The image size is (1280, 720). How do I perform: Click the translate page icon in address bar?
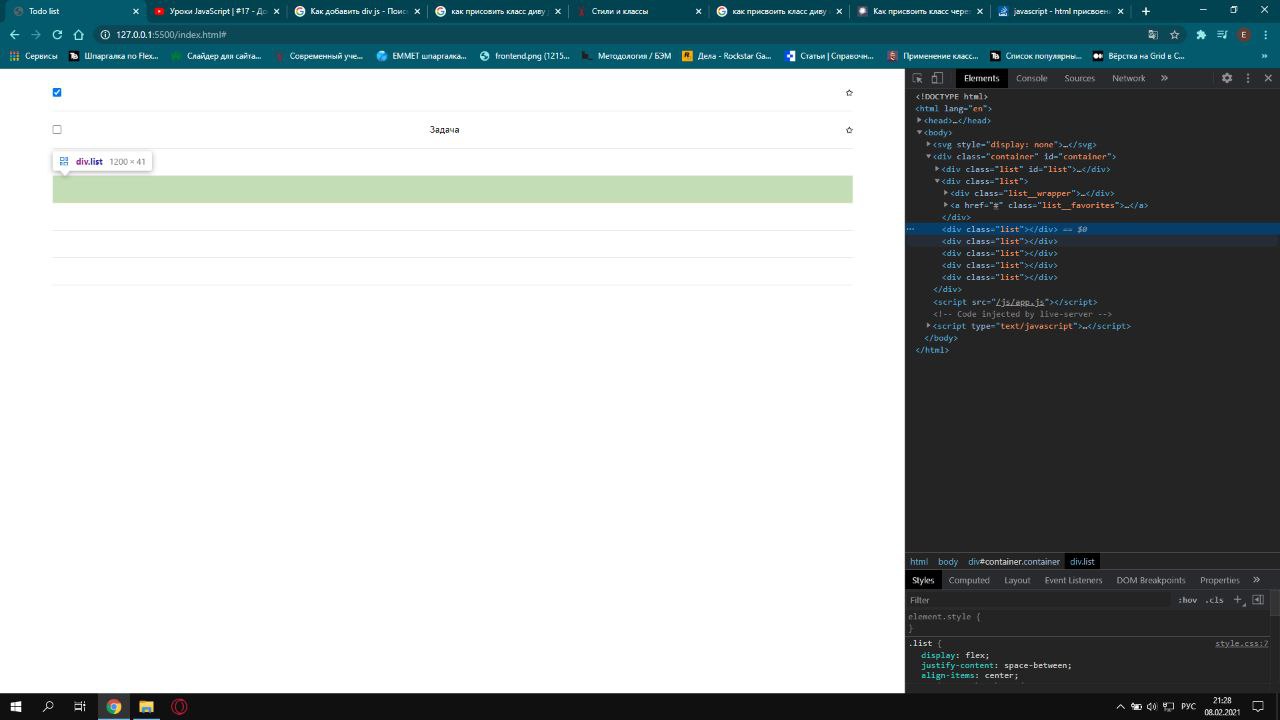click(1153, 34)
